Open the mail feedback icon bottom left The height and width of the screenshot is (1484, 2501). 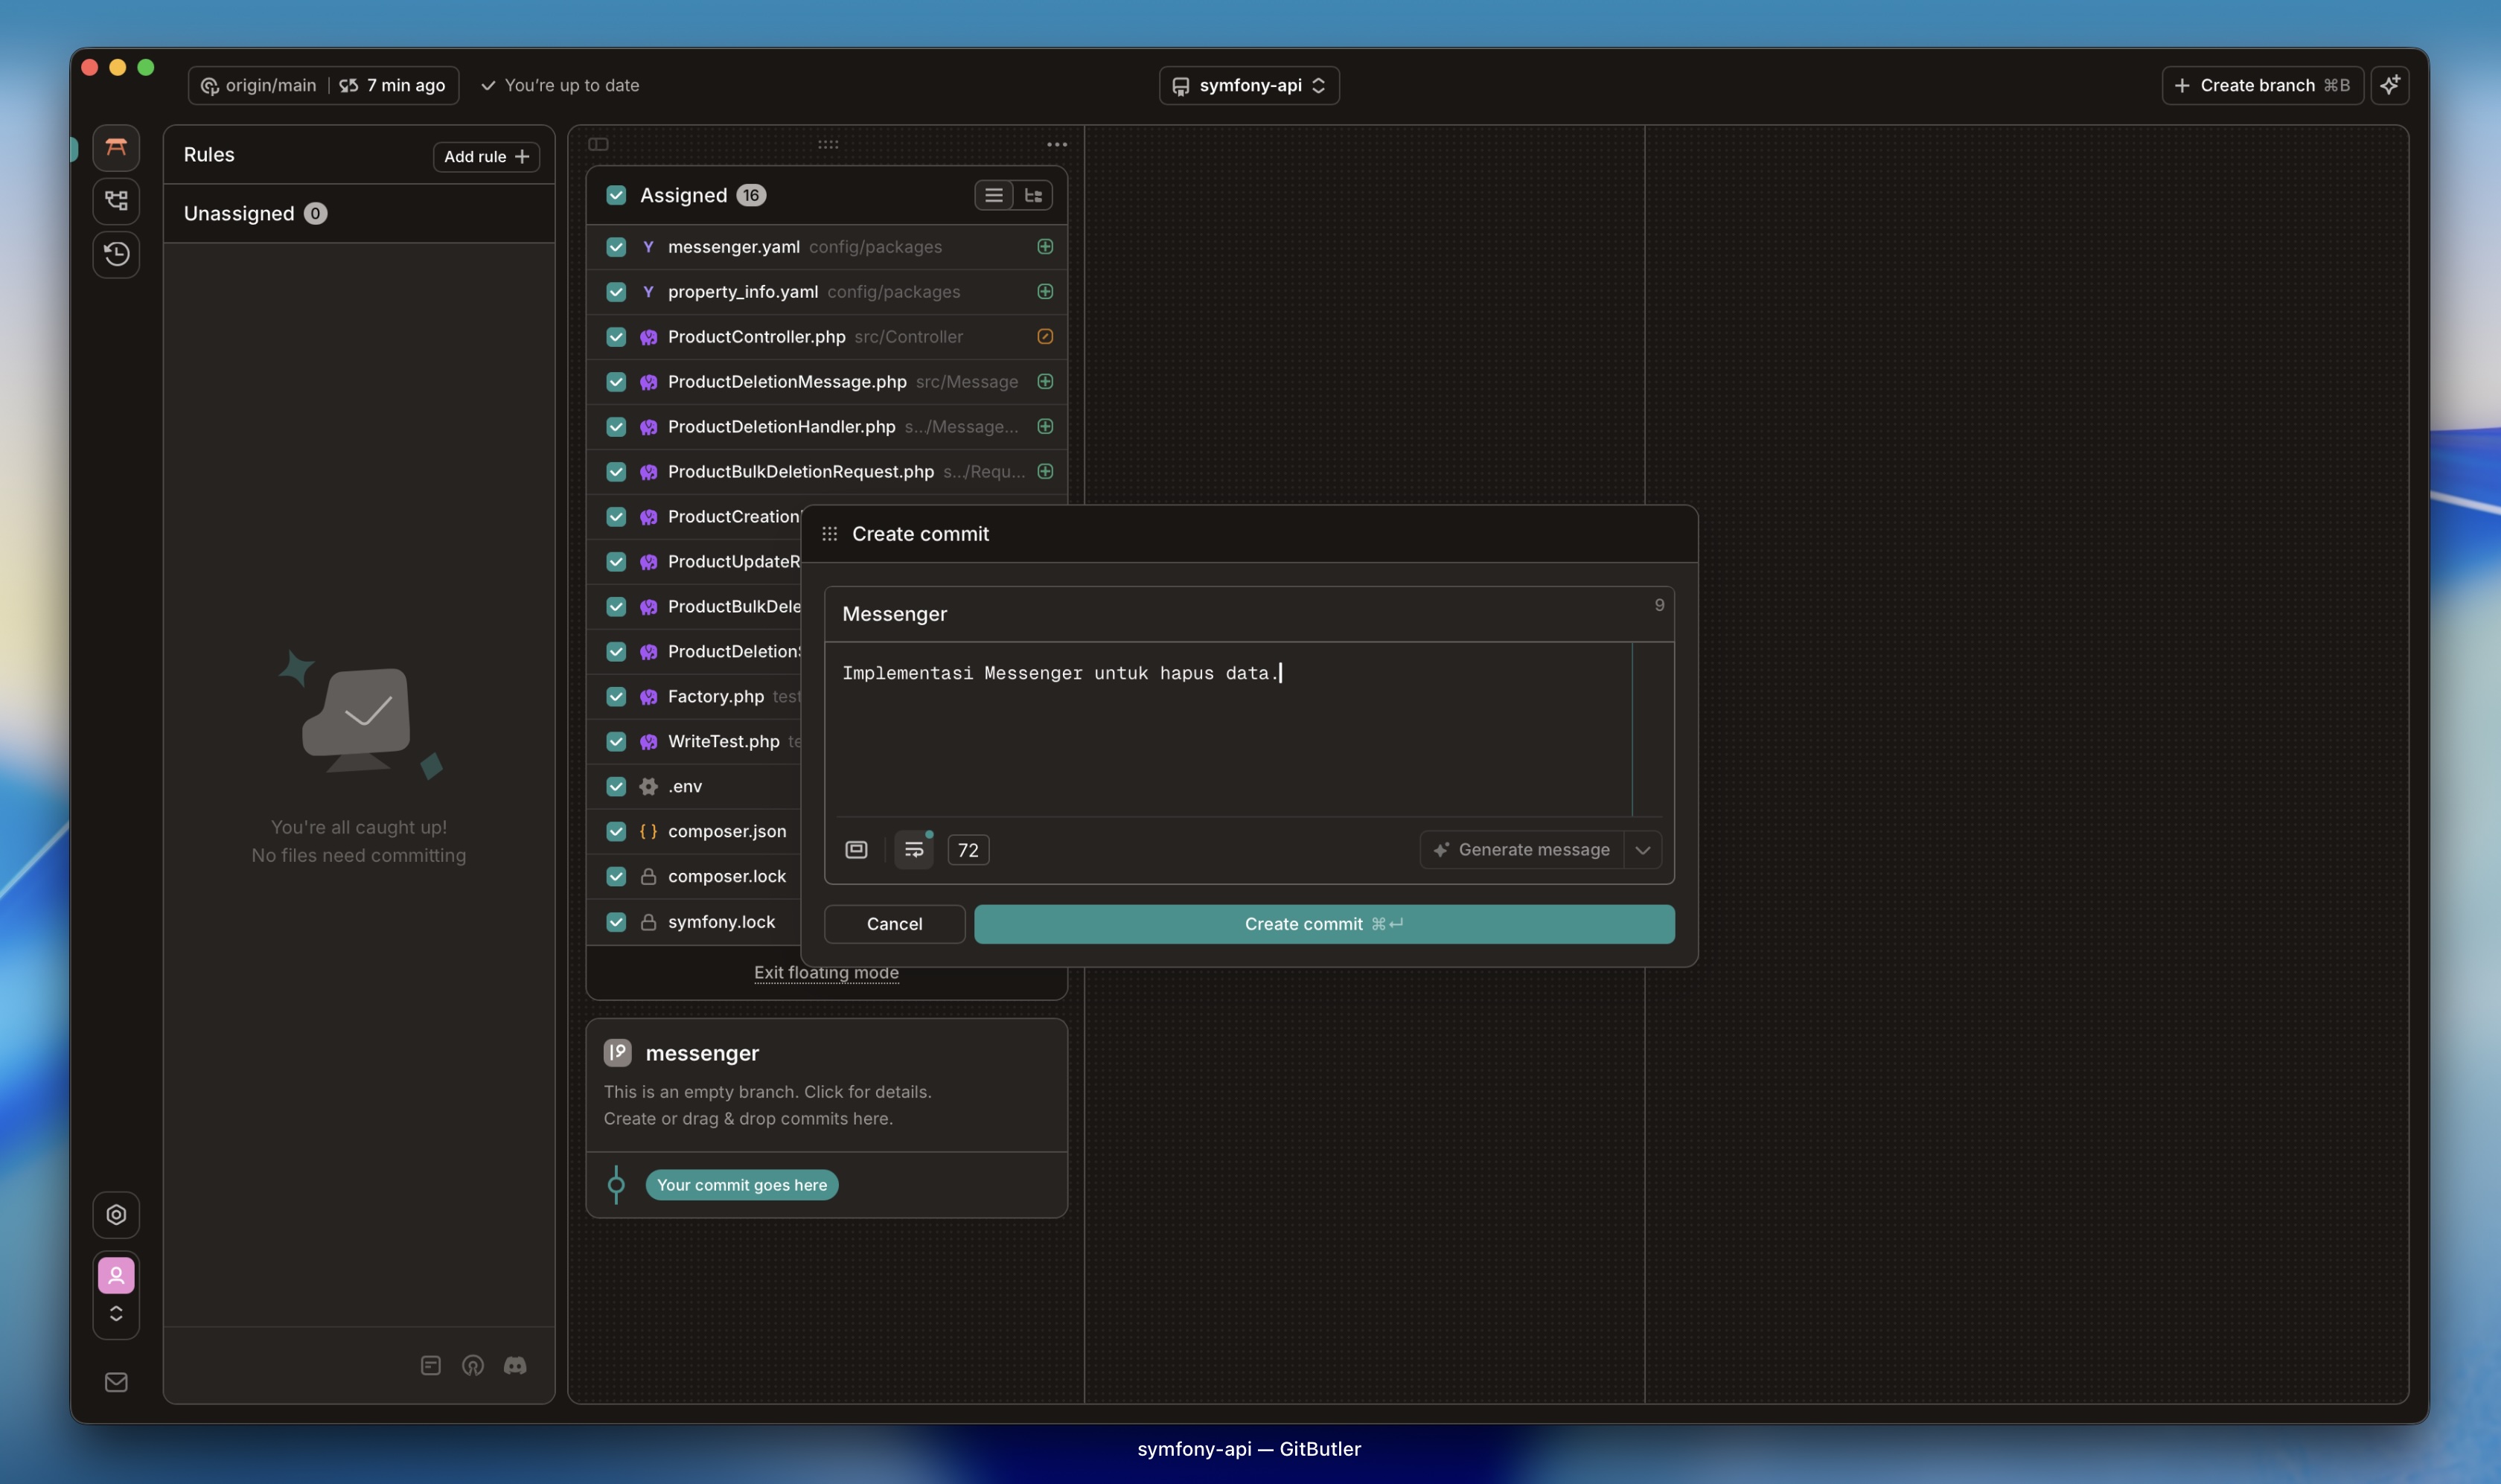coord(116,1383)
